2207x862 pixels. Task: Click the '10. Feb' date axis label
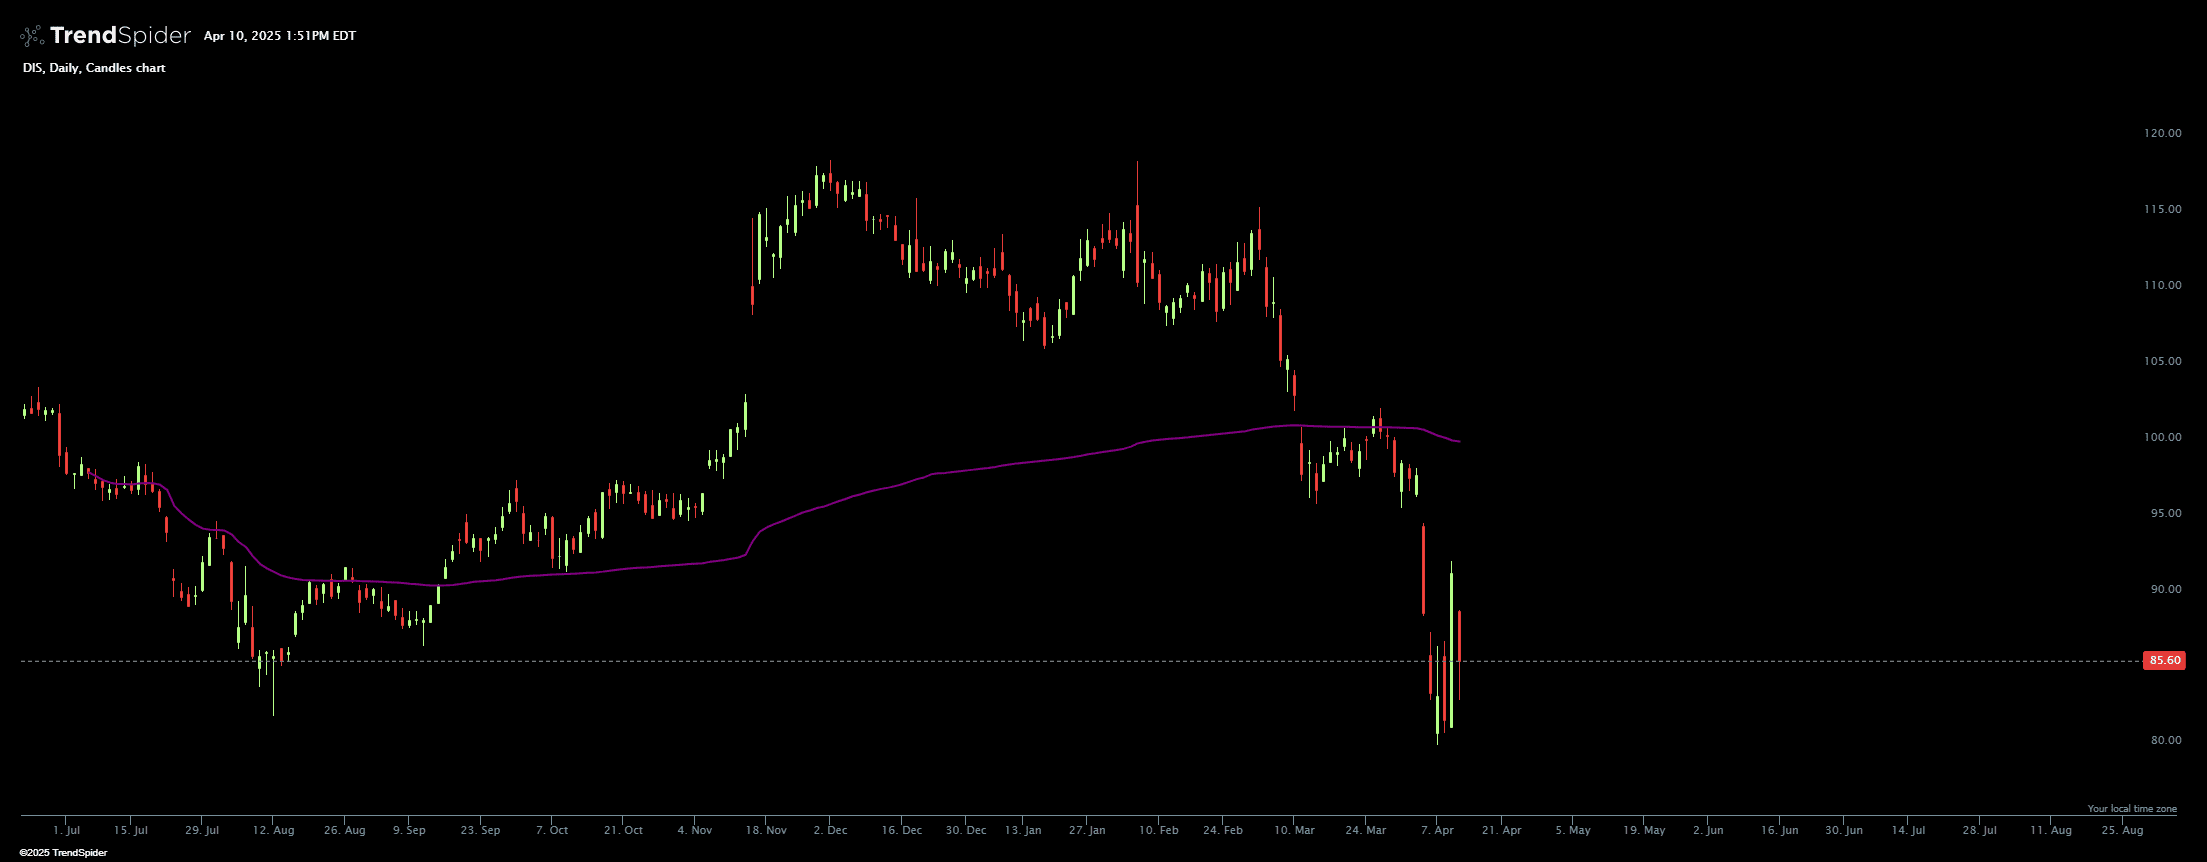point(1159,830)
